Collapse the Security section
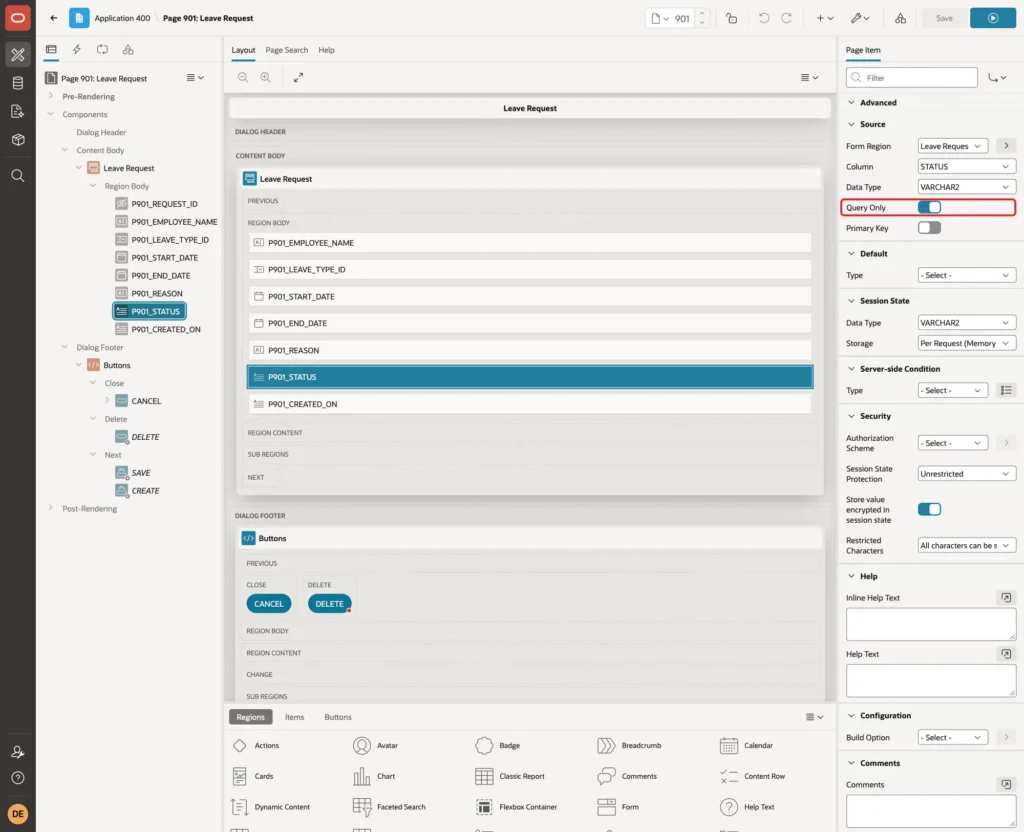The width and height of the screenshot is (1024, 832). pyautogui.click(x=851, y=416)
